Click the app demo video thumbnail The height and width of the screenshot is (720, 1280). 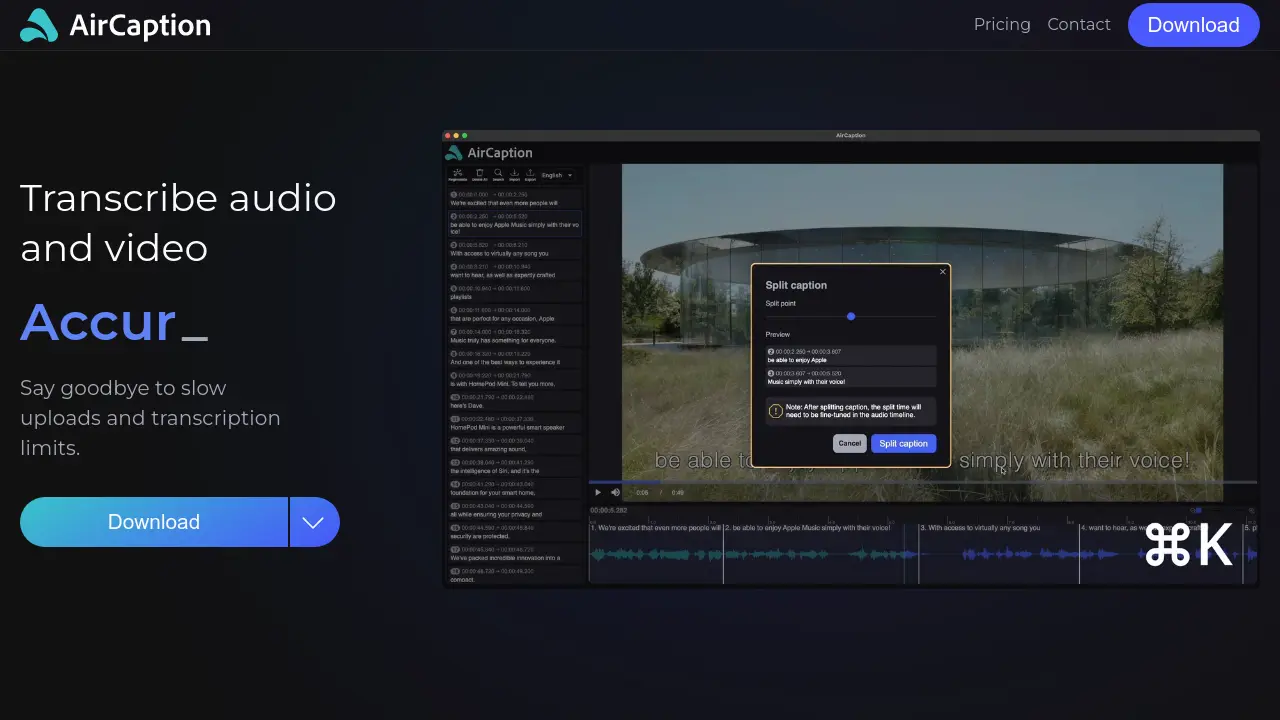[851, 358]
